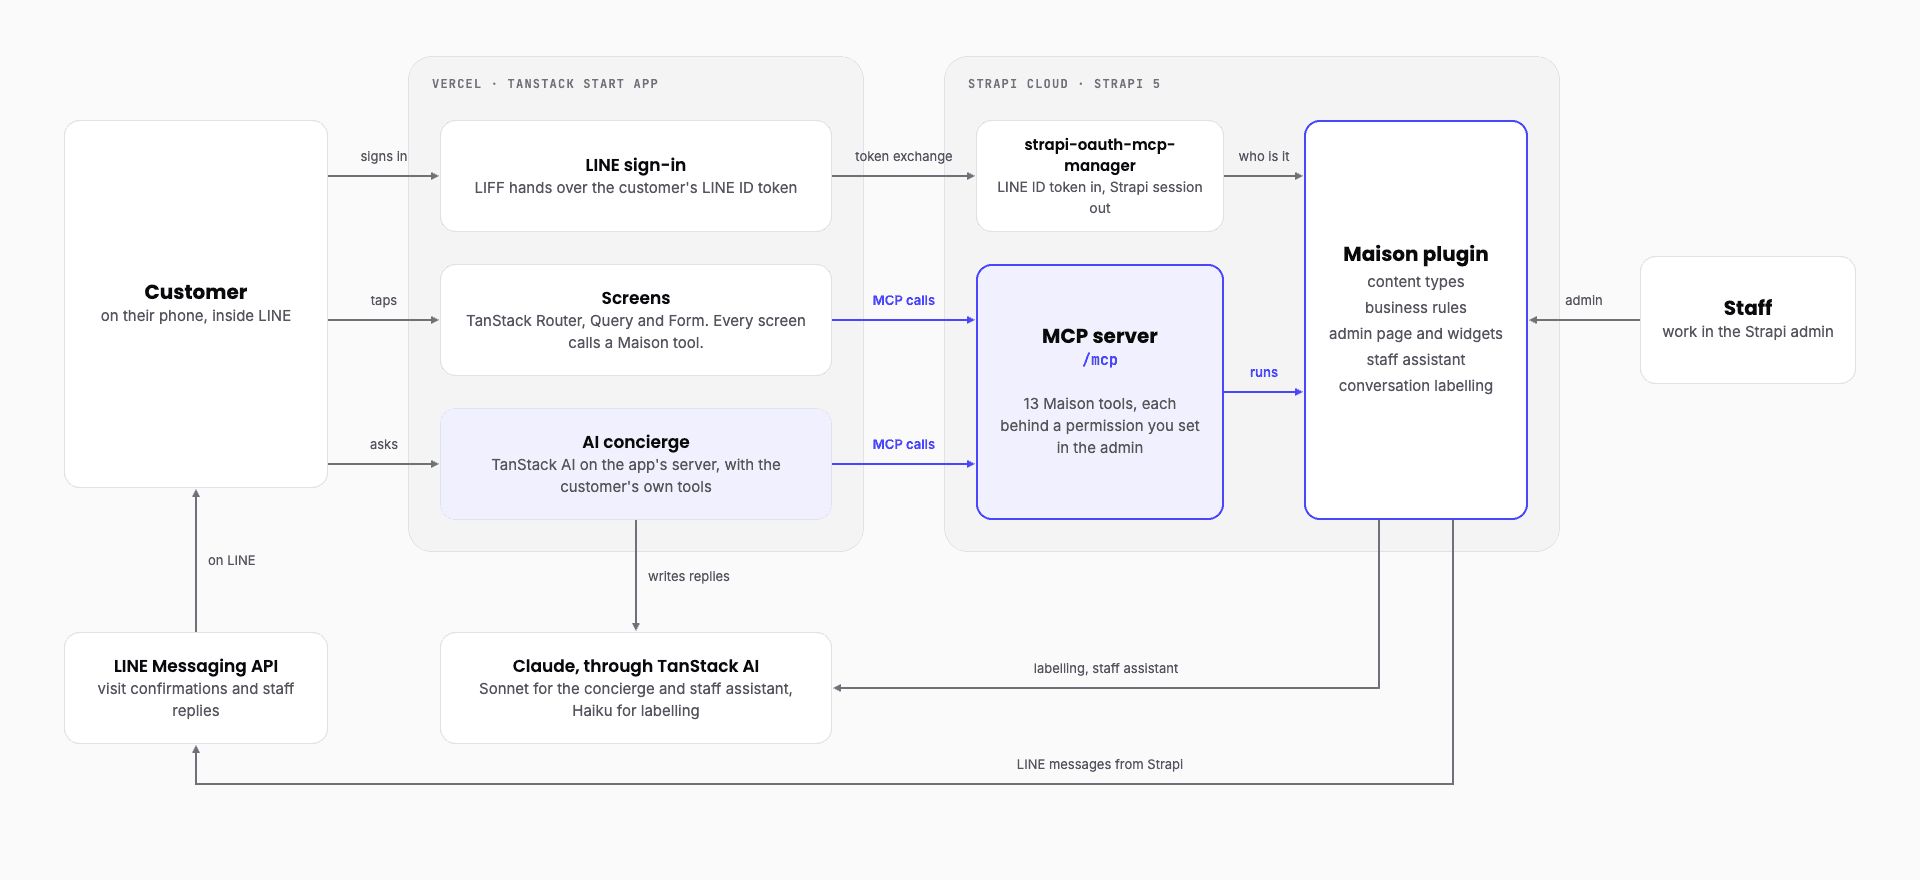Screen dimensions: 1920x880
Task: Click "visit confirmations and staff replies" description
Action: point(196,700)
